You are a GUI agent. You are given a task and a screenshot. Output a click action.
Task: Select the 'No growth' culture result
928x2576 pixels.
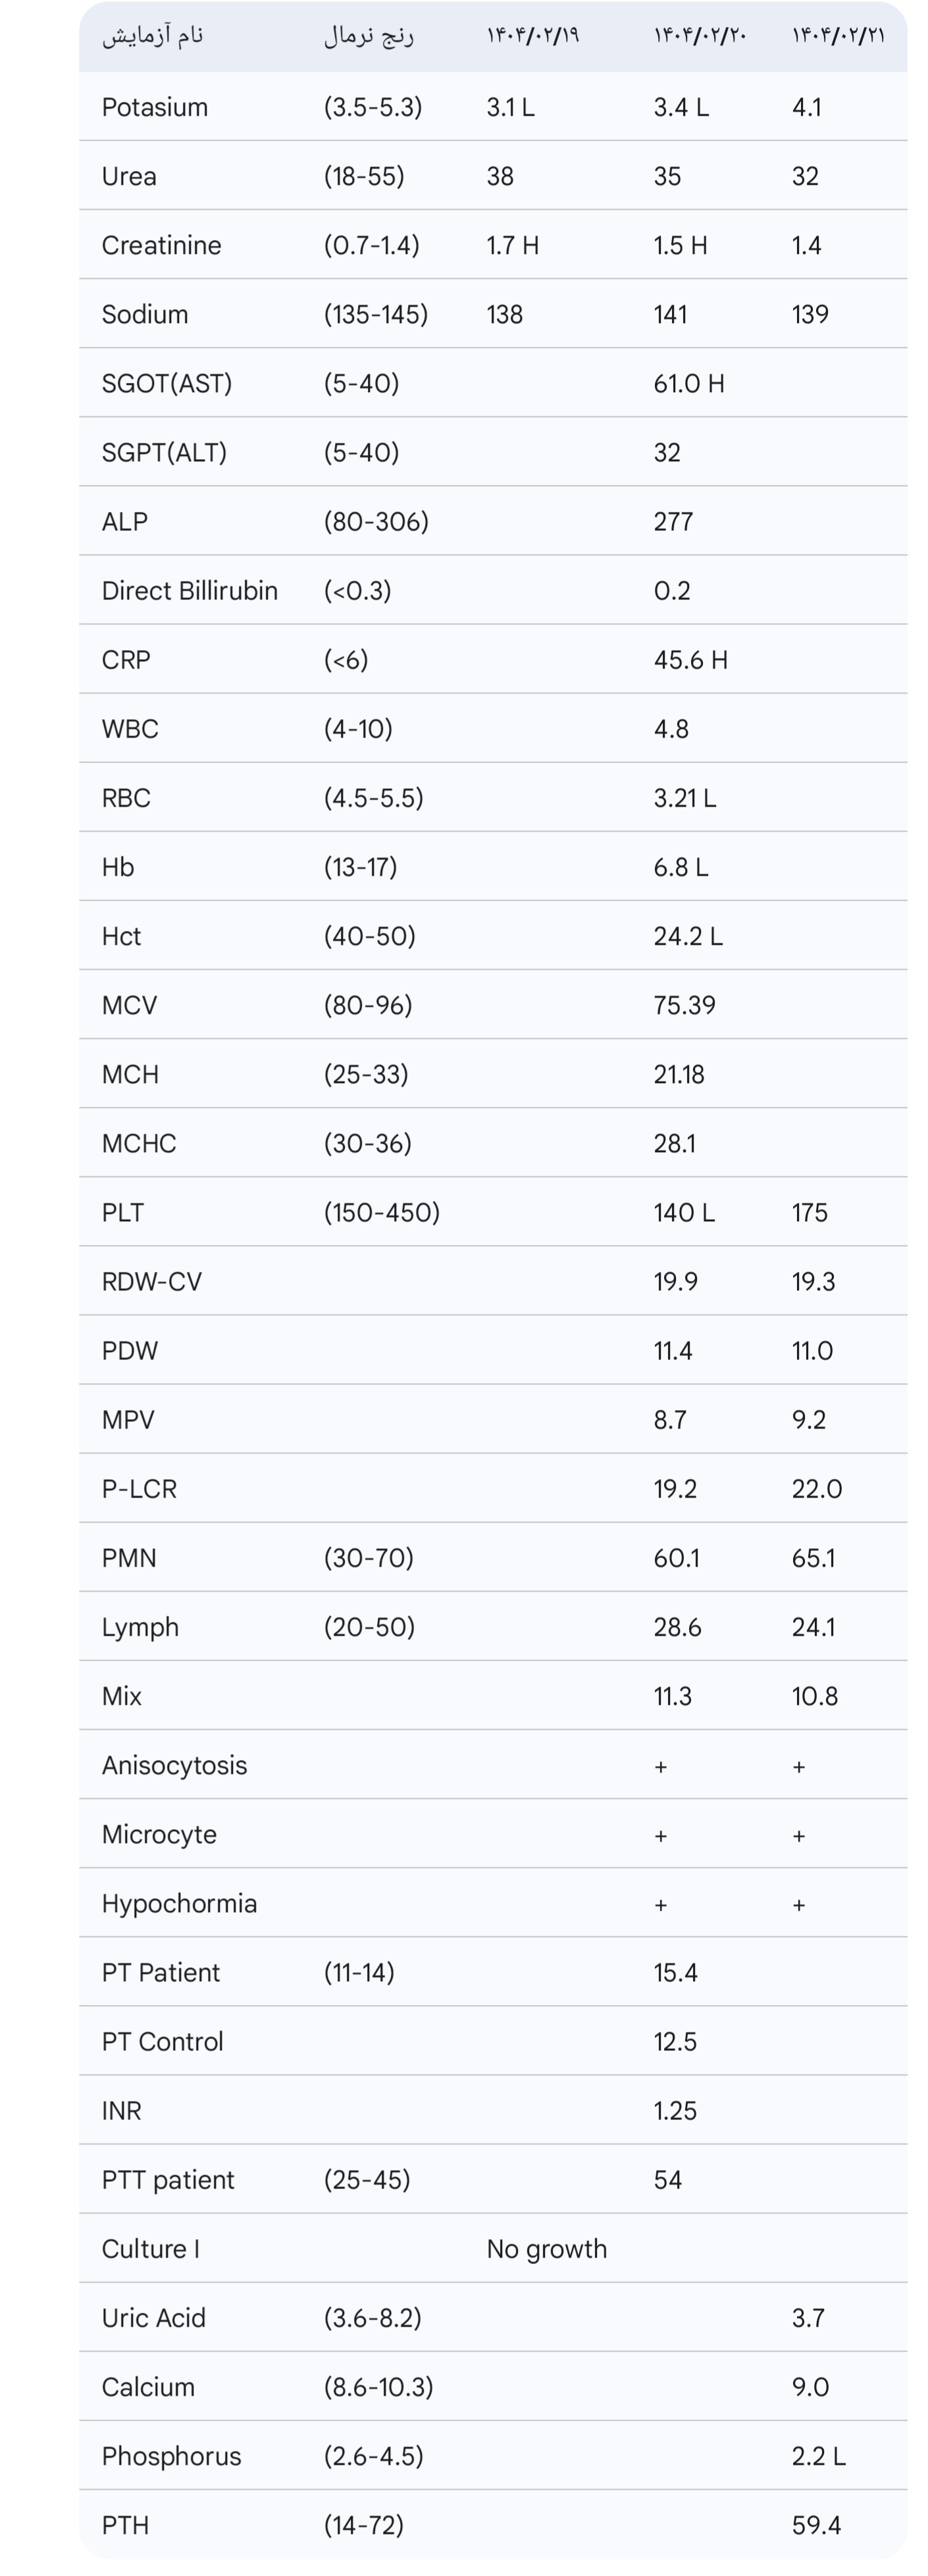pyautogui.click(x=547, y=2249)
